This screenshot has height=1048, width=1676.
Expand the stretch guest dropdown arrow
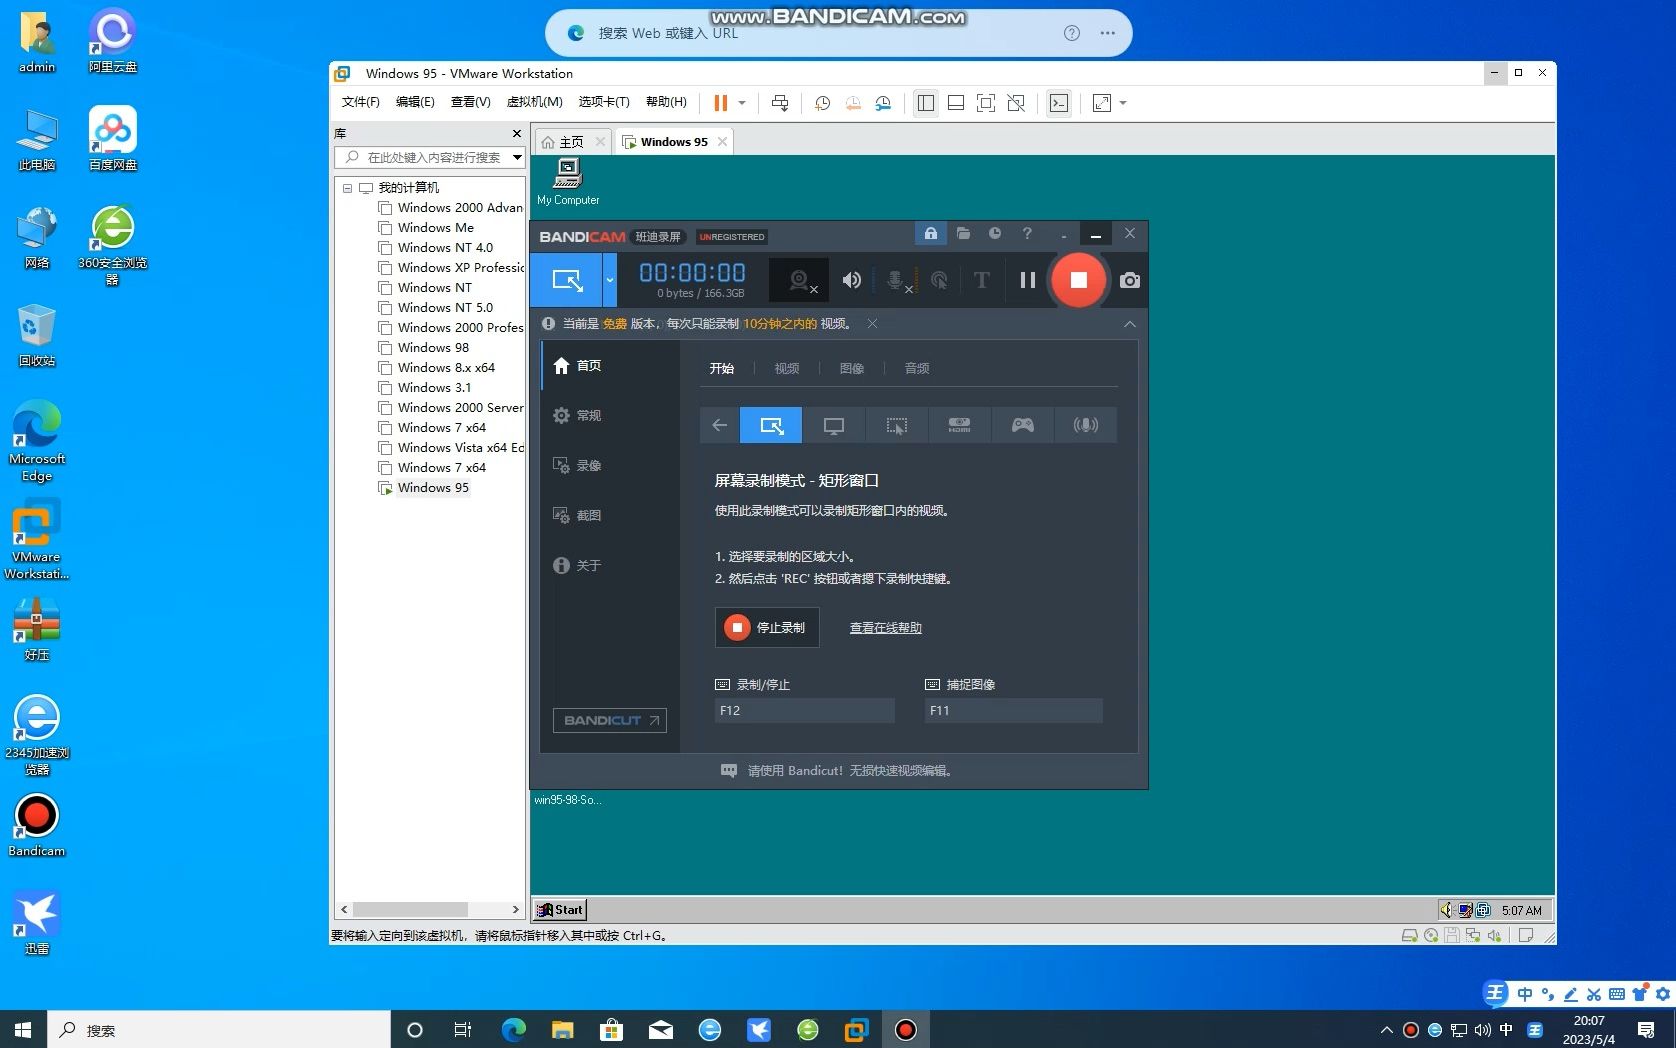click(1123, 103)
